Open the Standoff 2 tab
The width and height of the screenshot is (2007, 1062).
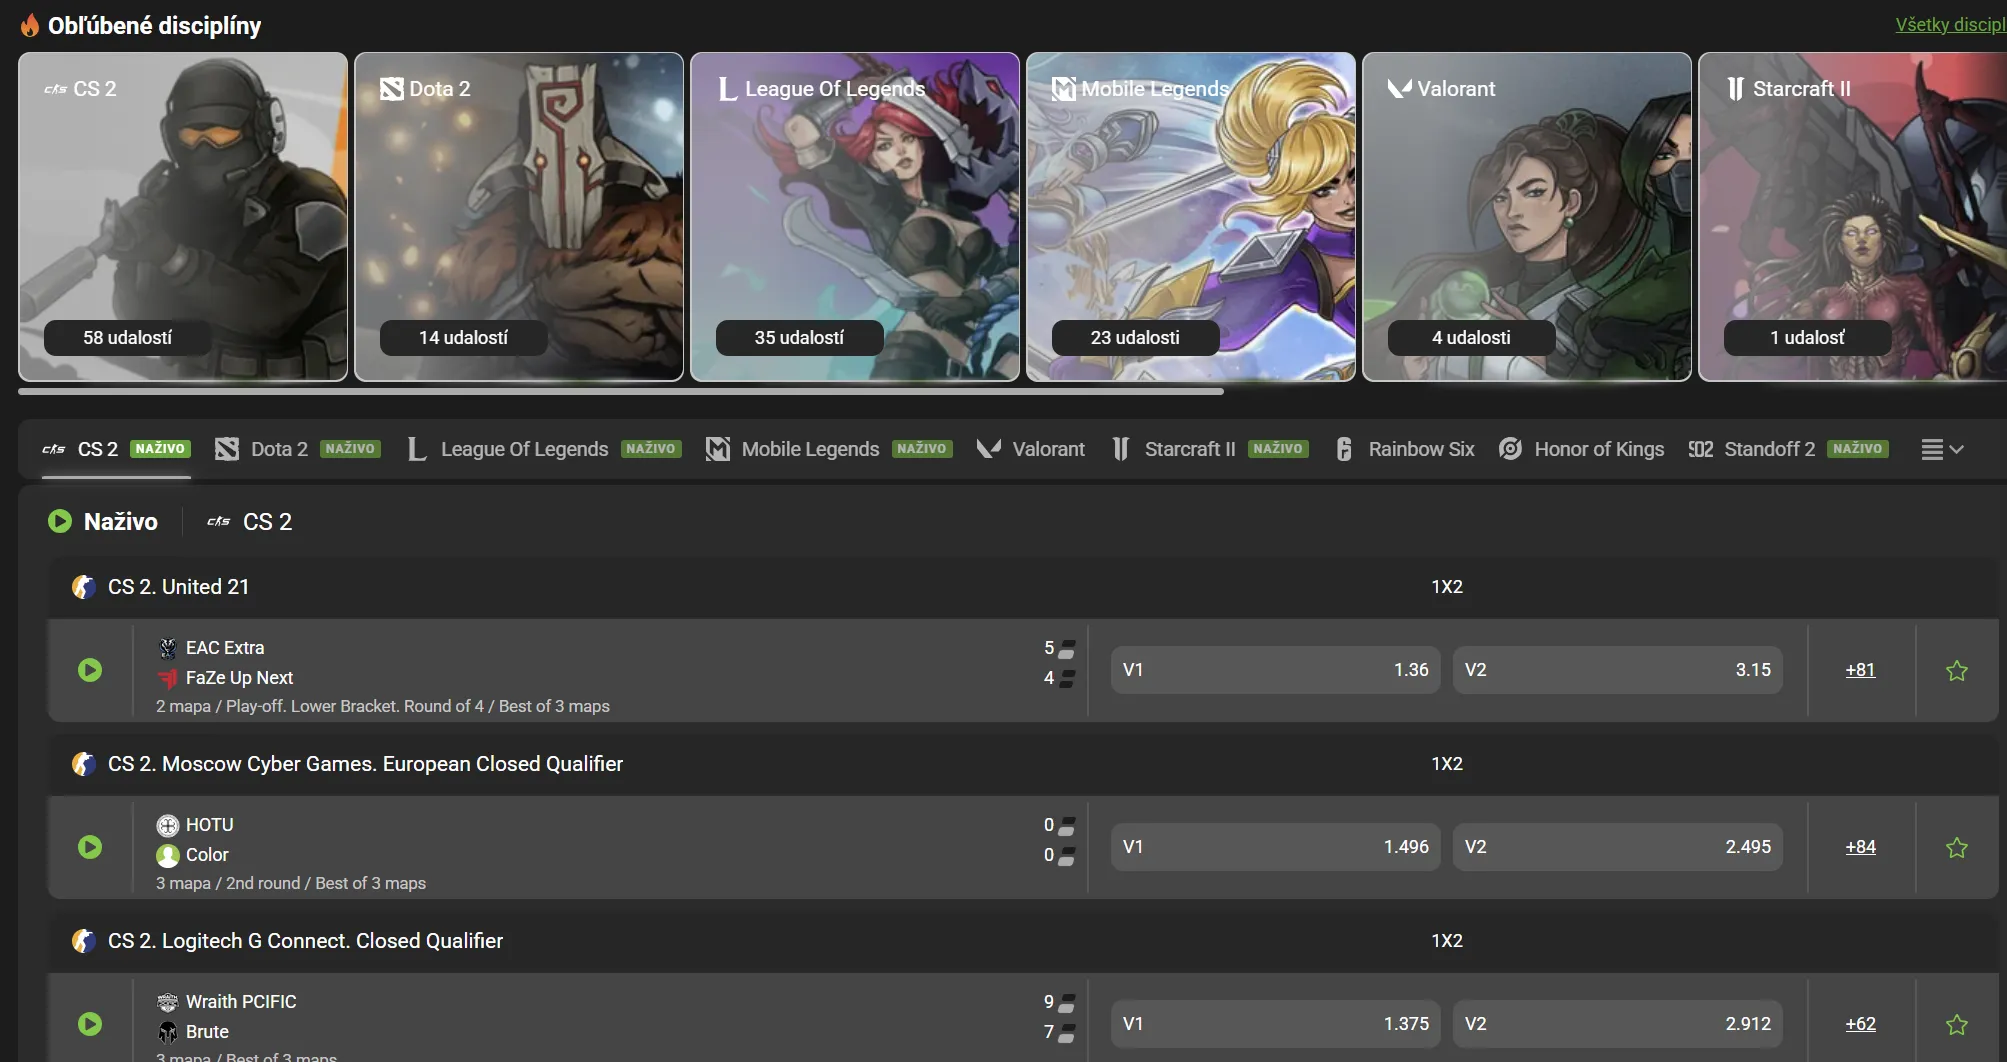click(1788, 450)
